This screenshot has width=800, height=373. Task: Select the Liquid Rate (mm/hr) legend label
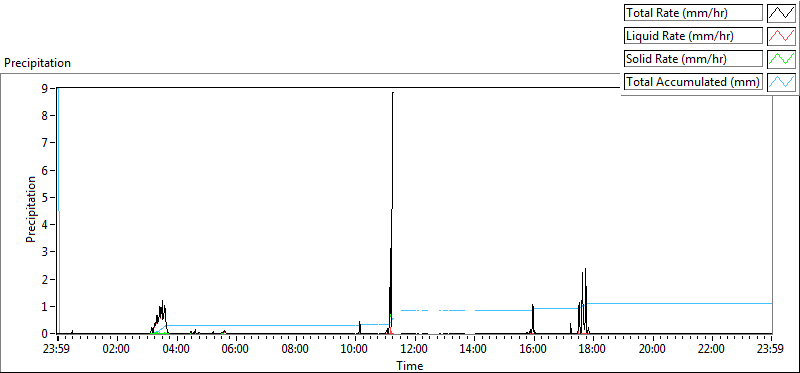tap(693, 36)
